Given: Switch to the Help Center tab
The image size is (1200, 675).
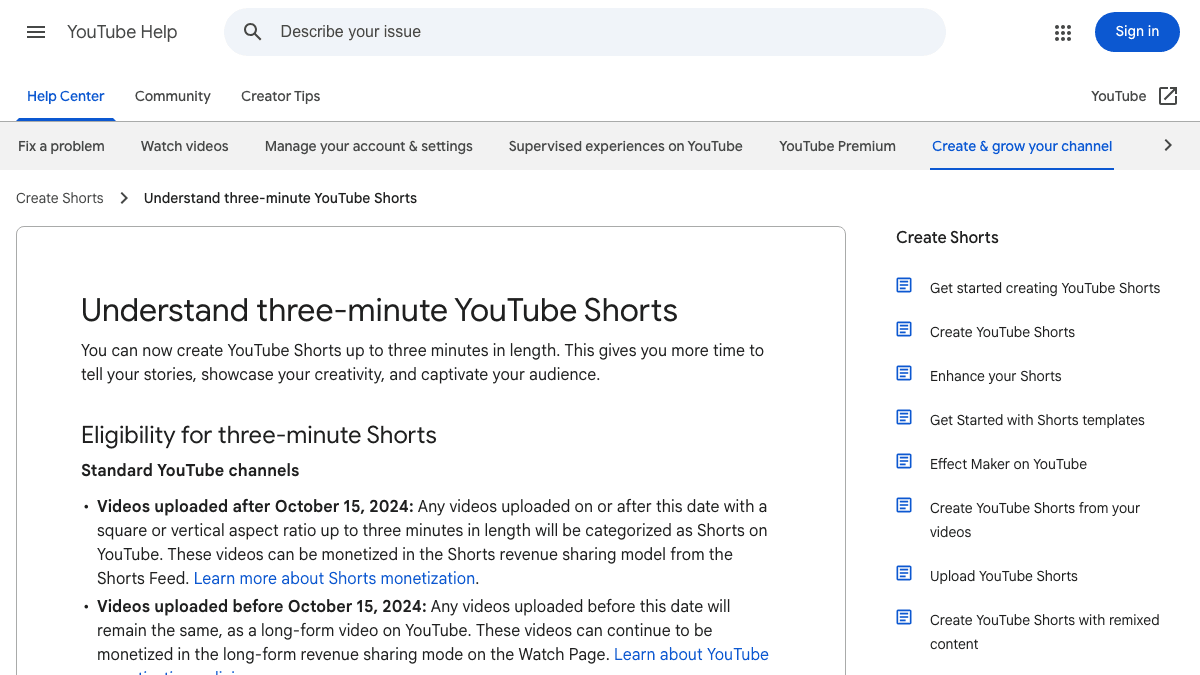Looking at the screenshot, I should click(x=66, y=96).
